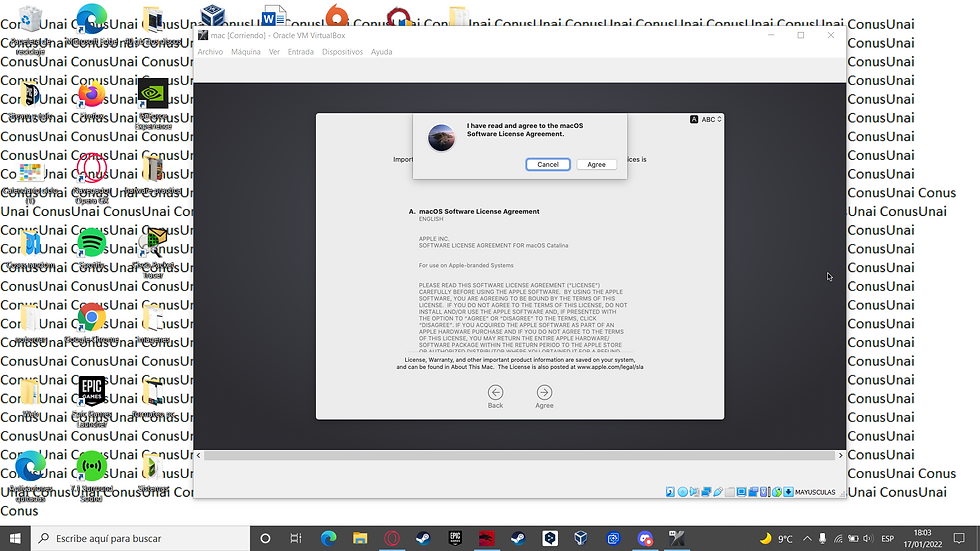
Task: Click the network adapter status icon
Action: 706,492
